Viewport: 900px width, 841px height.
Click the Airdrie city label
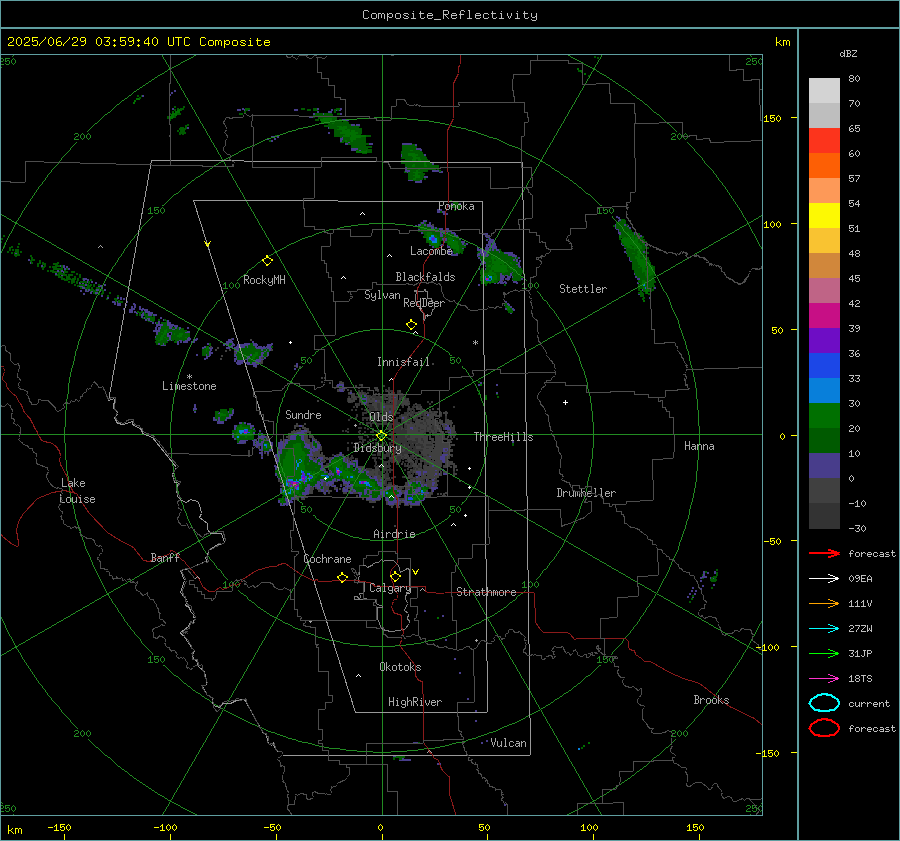point(394,534)
